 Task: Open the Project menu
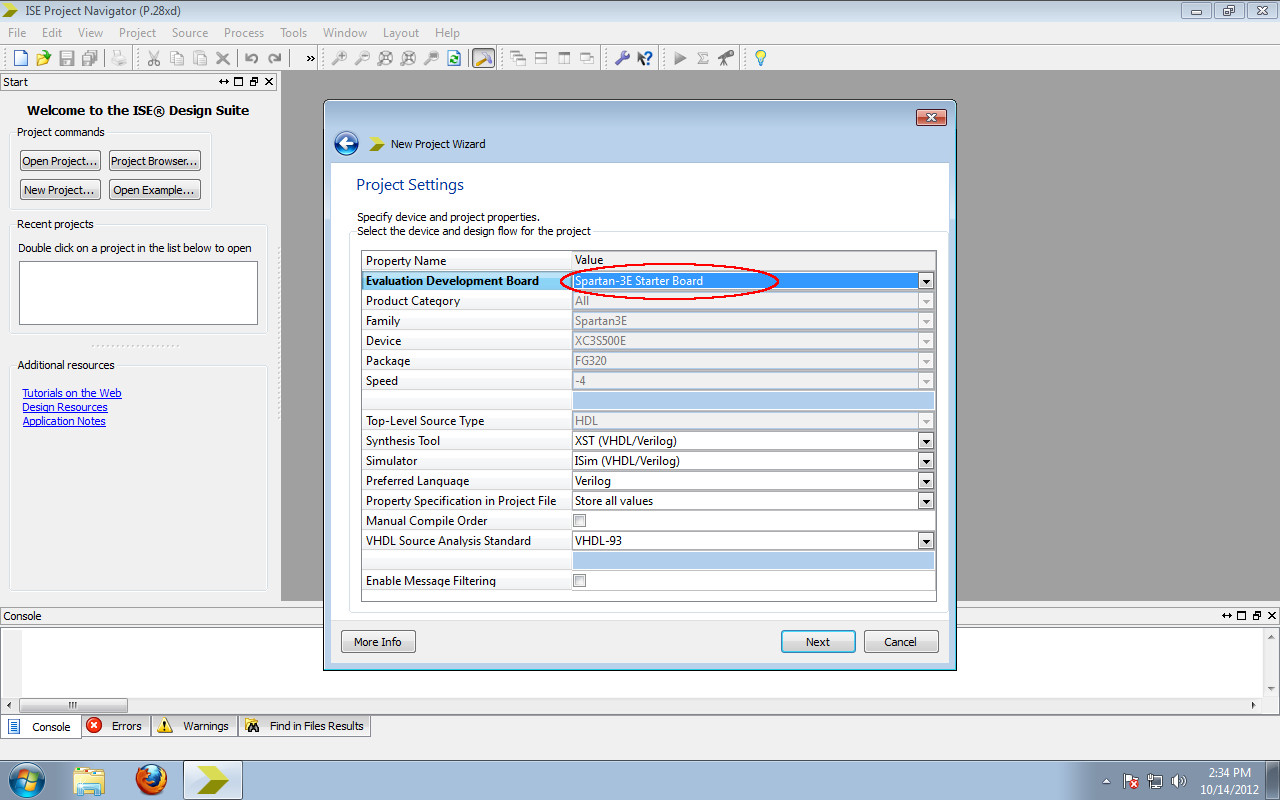pos(137,32)
